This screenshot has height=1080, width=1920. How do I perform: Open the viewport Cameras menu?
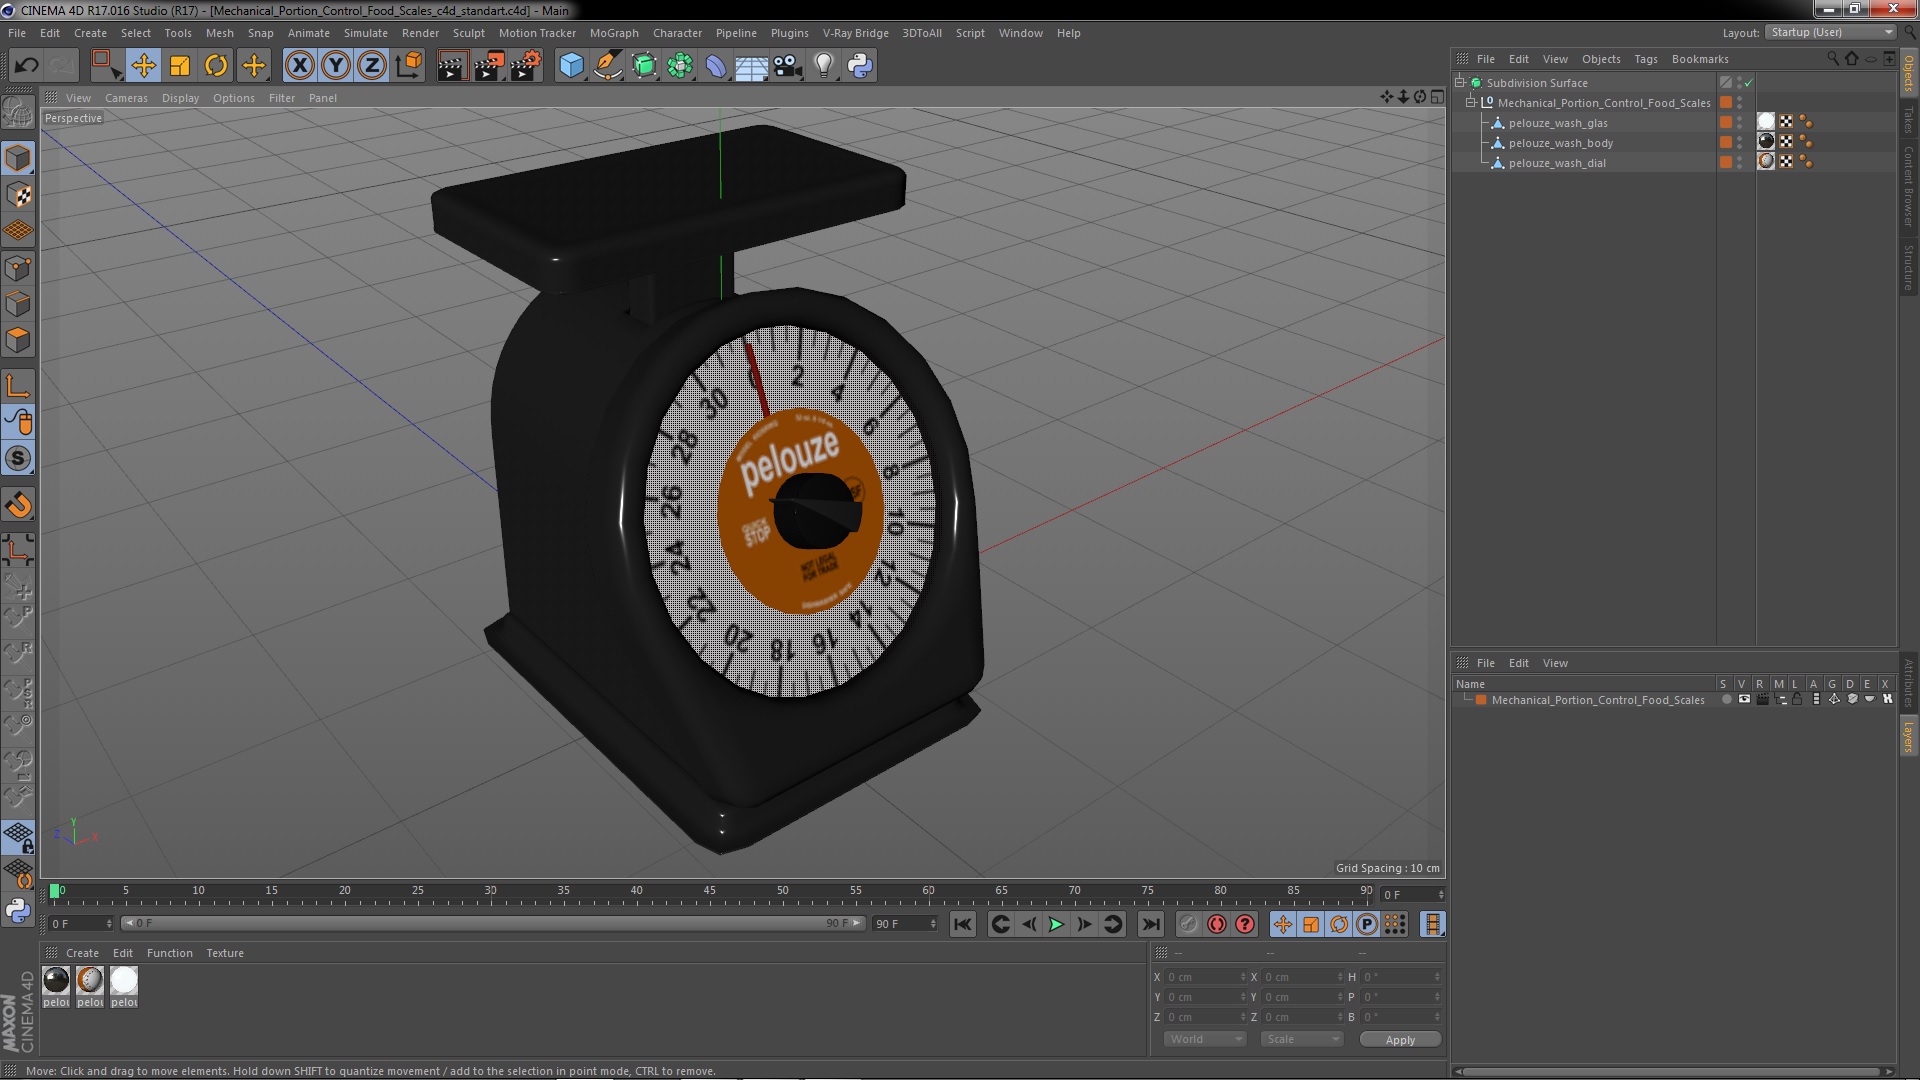[126, 98]
